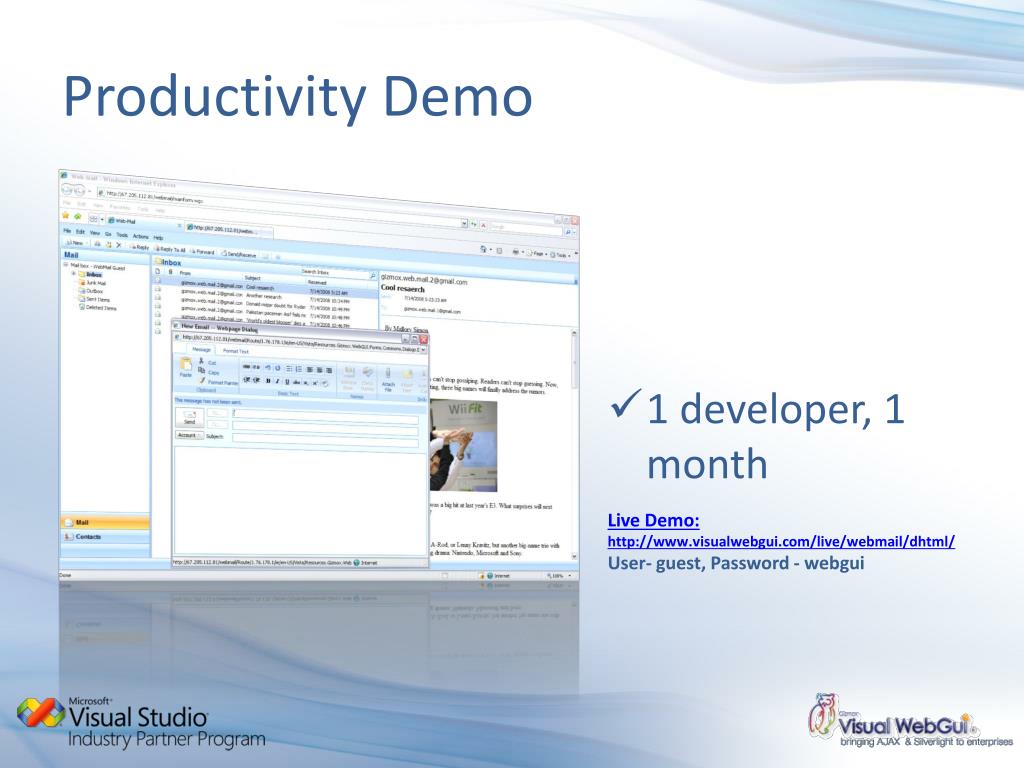
Task: Click the Send/Receive toolbar button
Action: pyautogui.click(x=239, y=254)
